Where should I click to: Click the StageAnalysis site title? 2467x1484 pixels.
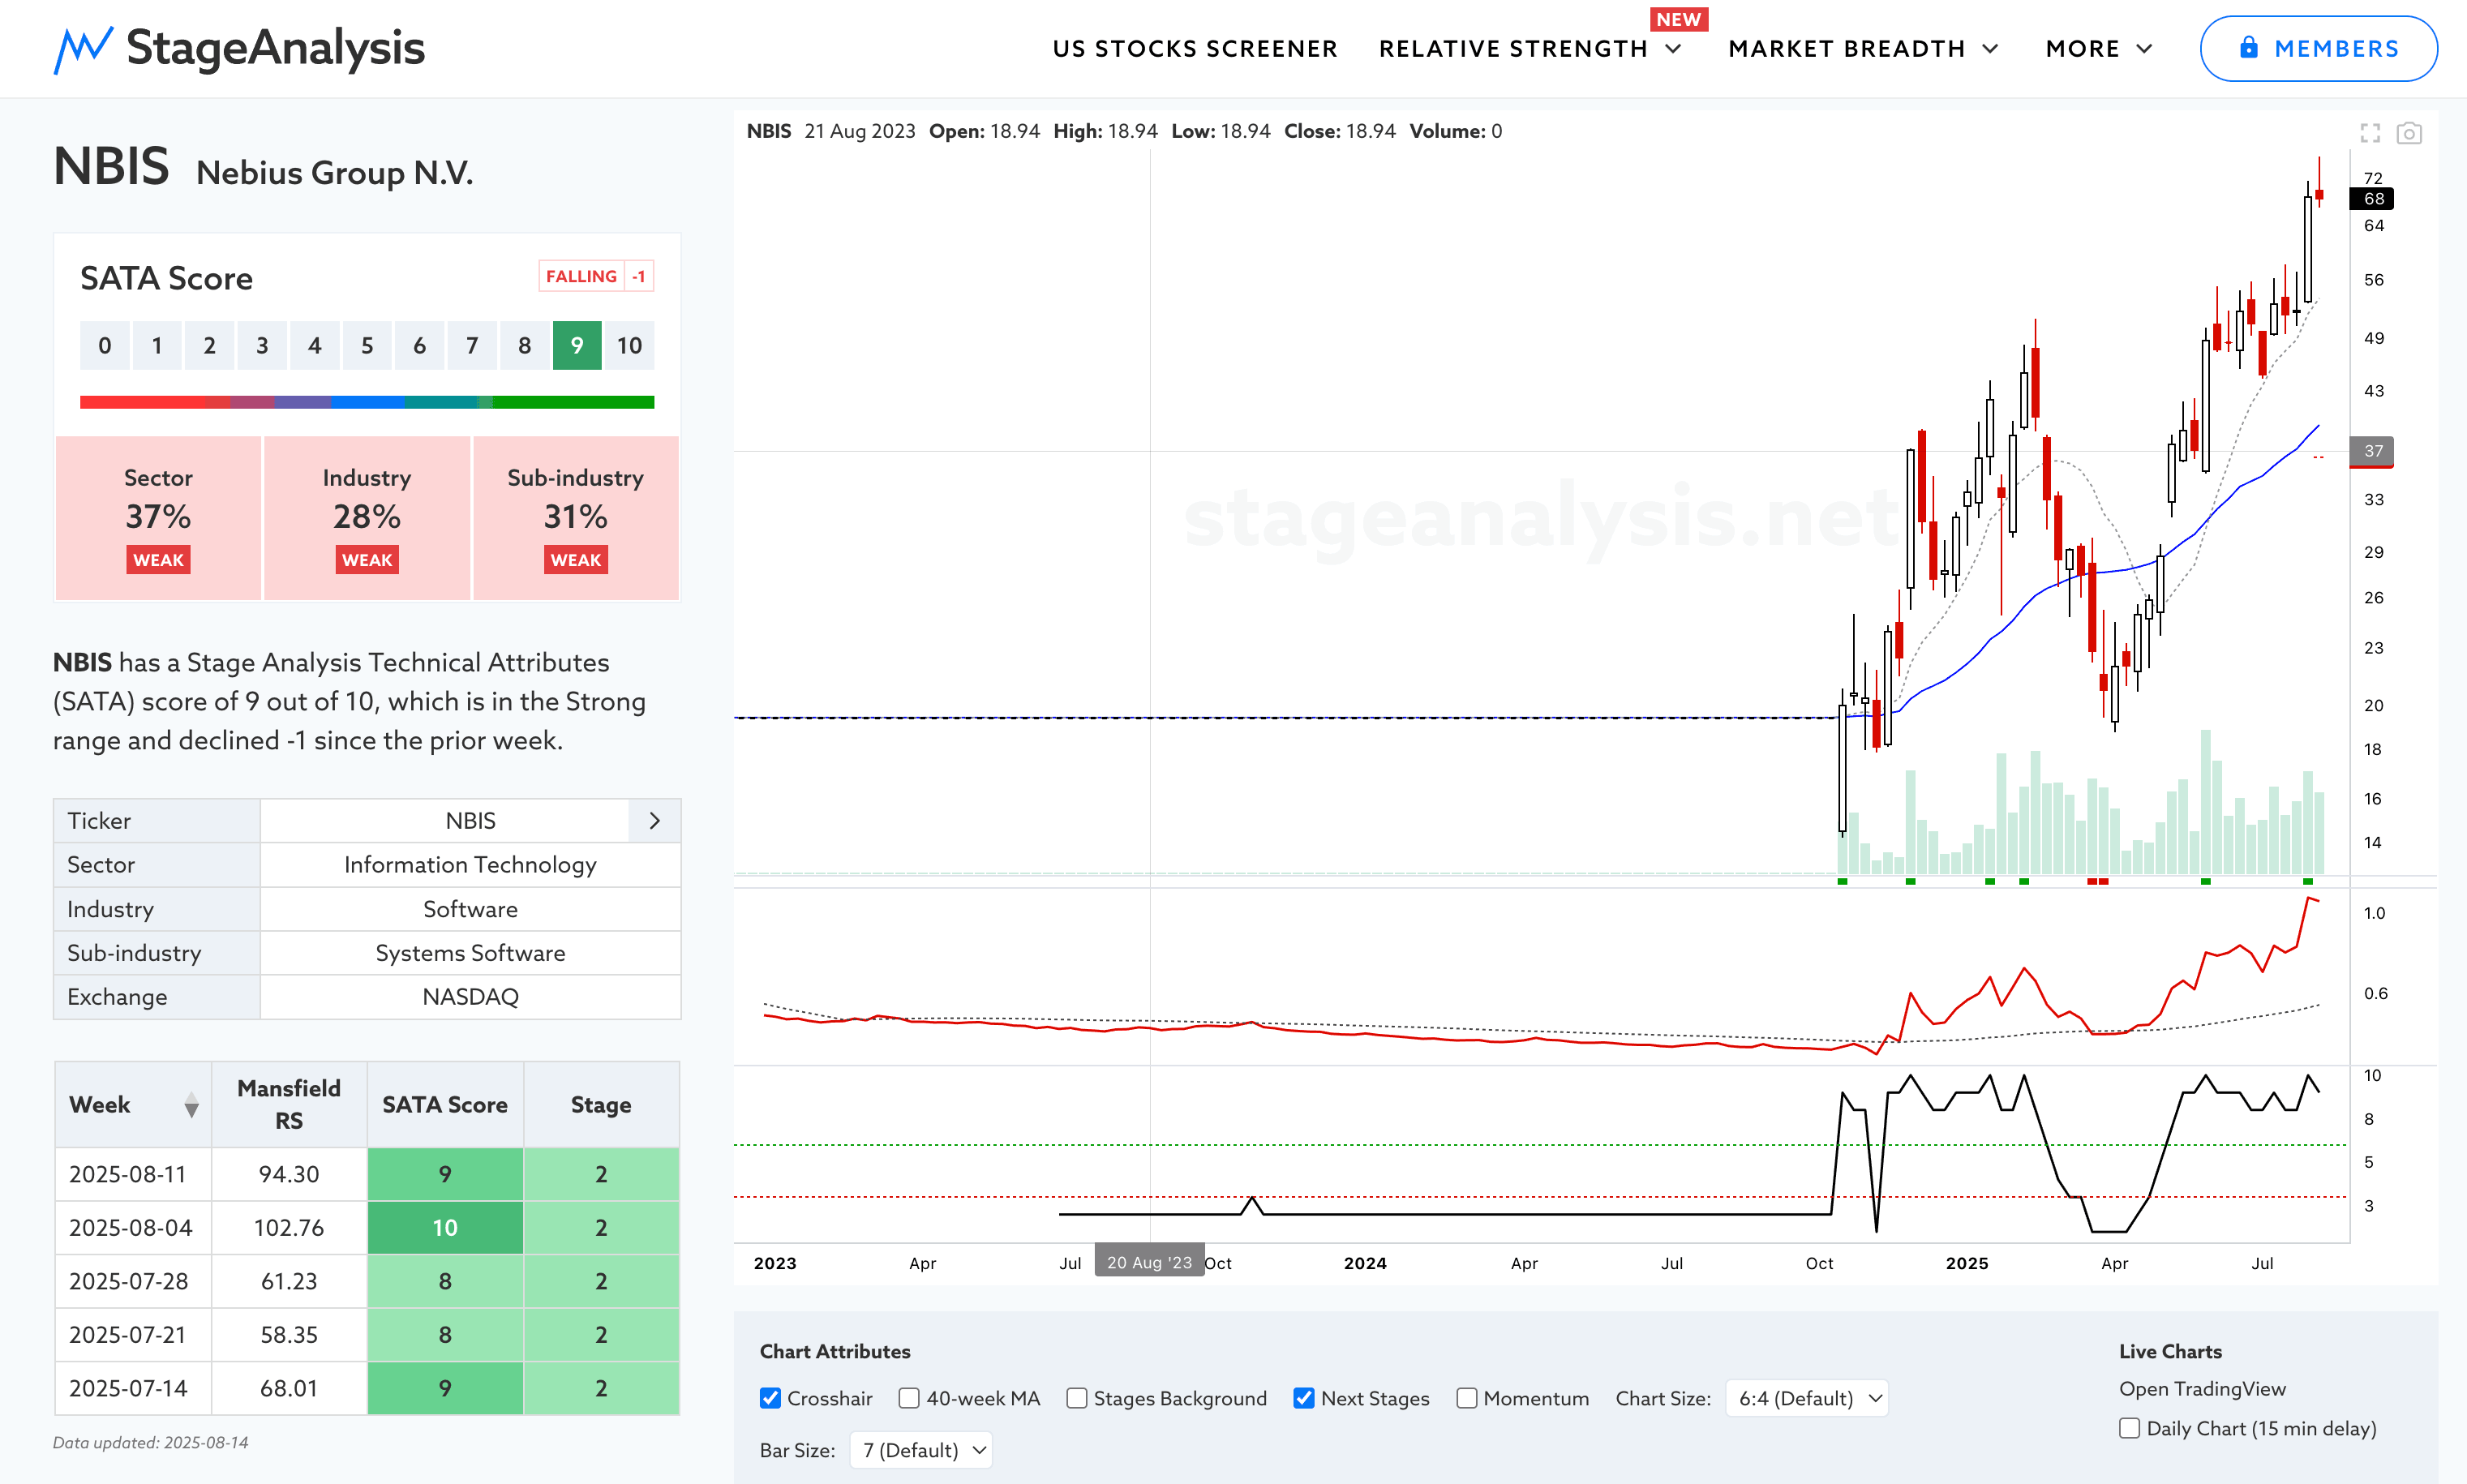click(x=275, y=48)
